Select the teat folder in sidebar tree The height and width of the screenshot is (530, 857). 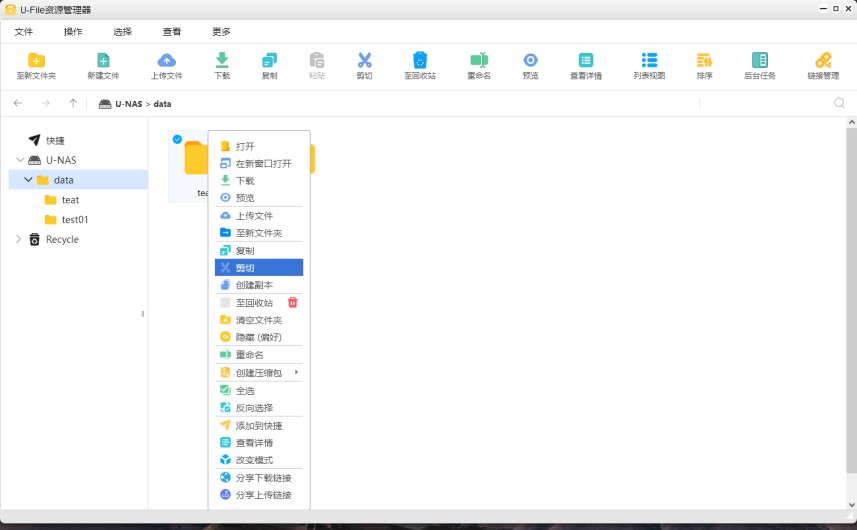[x=70, y=200]
